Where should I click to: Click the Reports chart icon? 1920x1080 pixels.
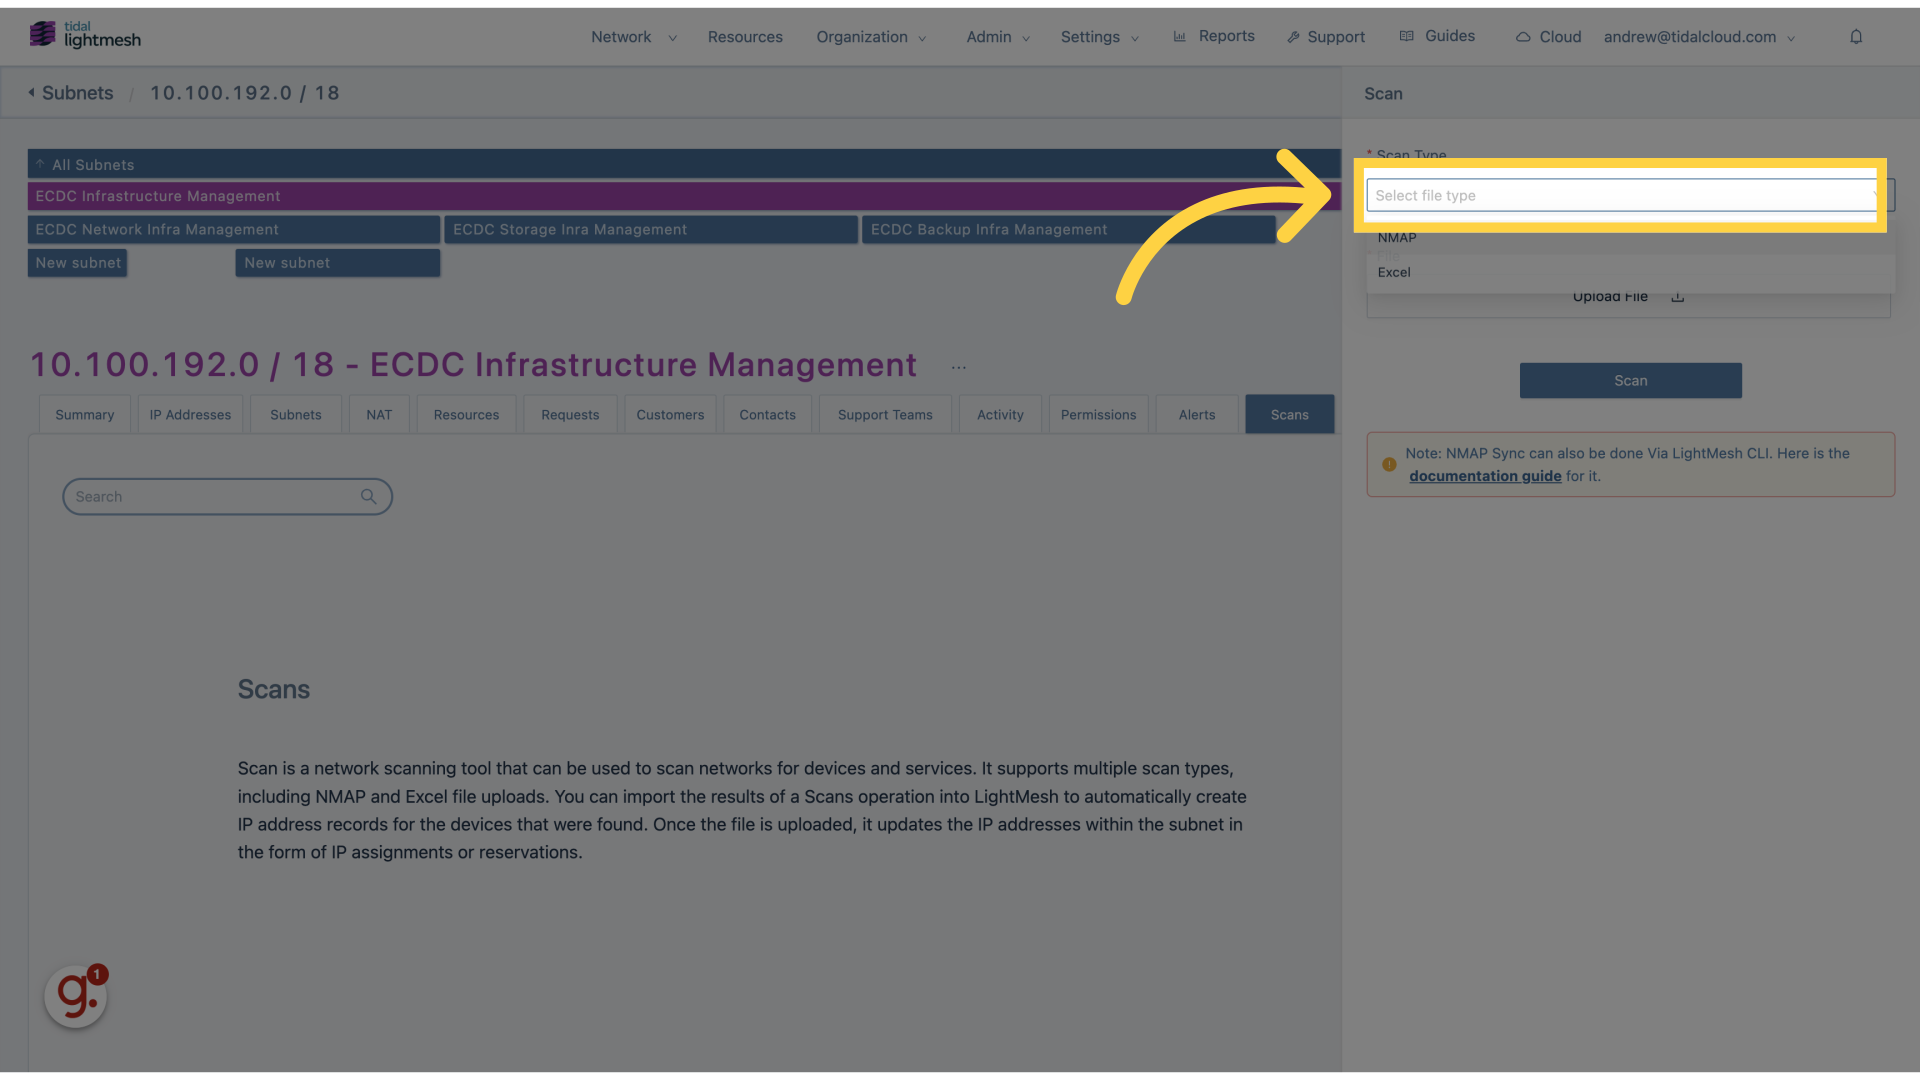coord(1180,36)
